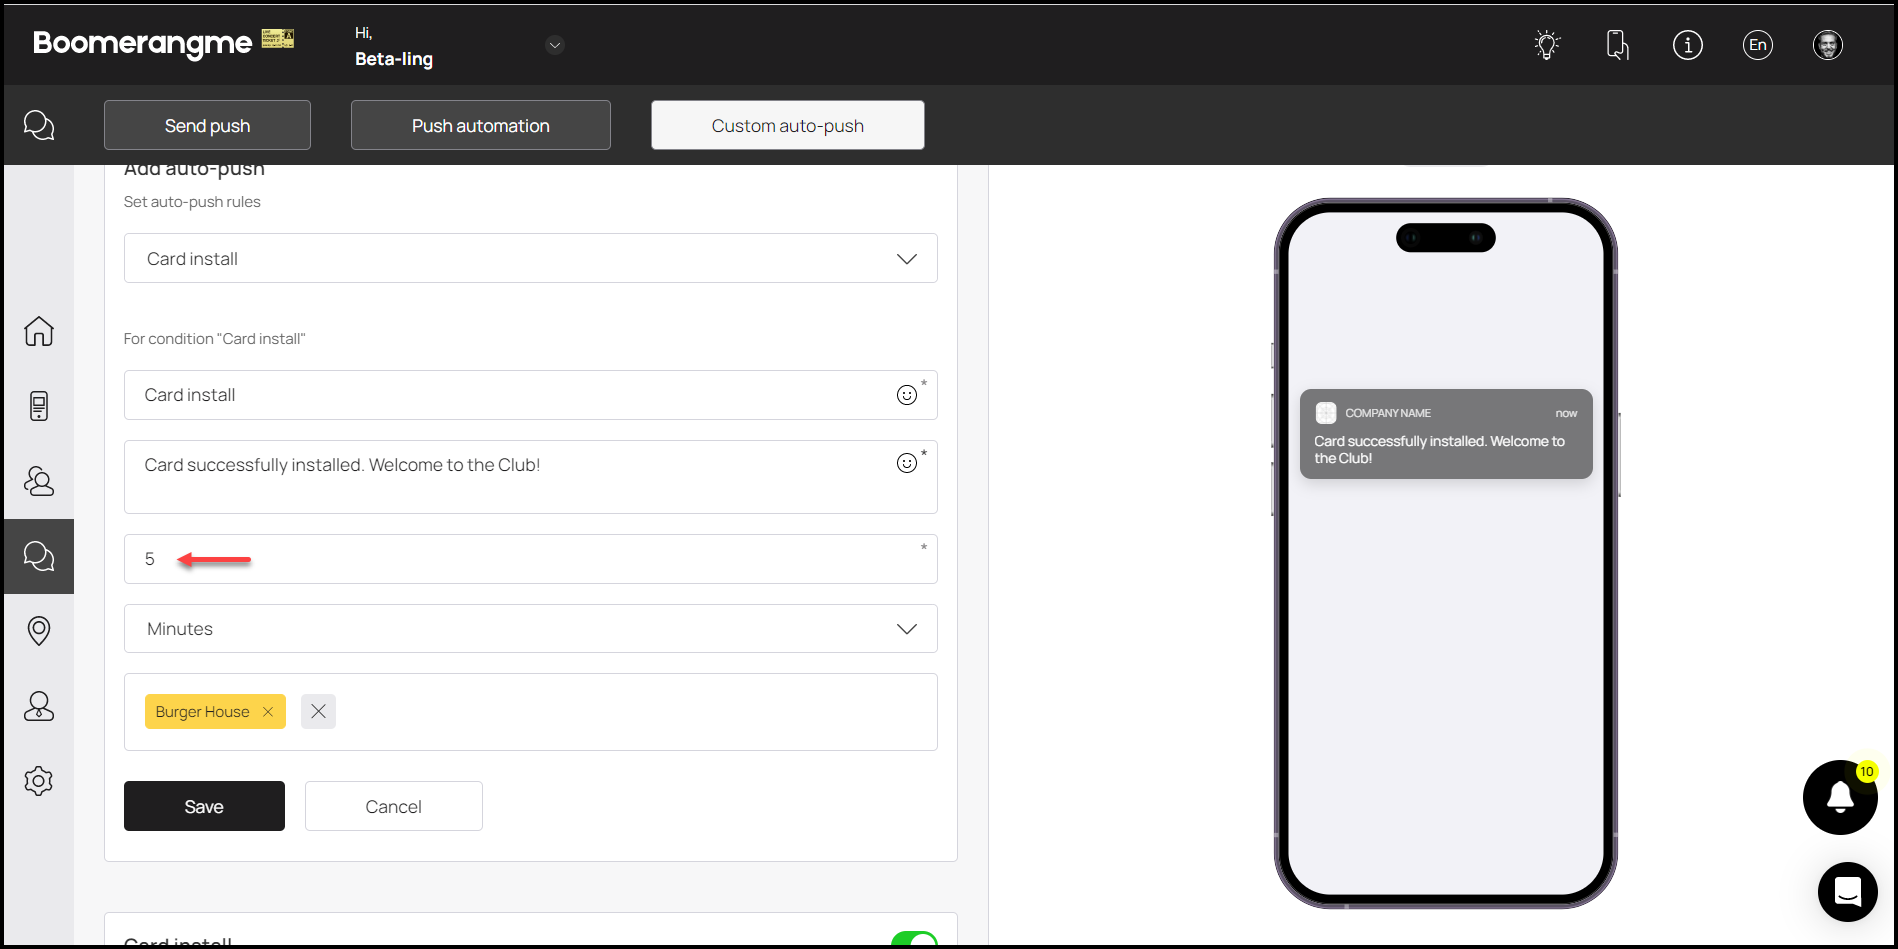Open the support chat widget button
This screenshot has width=1898, height=949.
(x=1847, y=891)
